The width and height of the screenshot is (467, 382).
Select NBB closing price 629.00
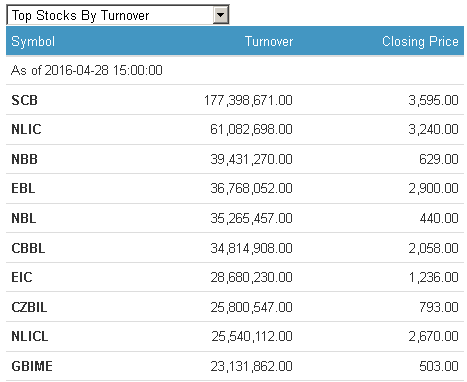click(x=439, y=159)
